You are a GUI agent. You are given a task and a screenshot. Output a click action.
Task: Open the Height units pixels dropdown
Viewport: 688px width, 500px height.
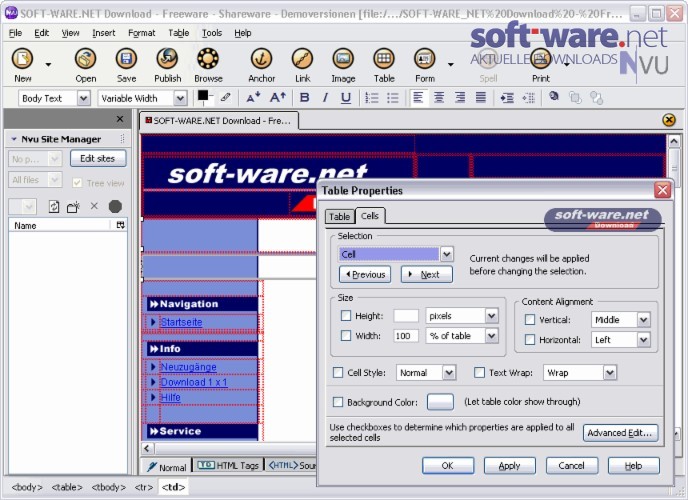coord(462,315)
